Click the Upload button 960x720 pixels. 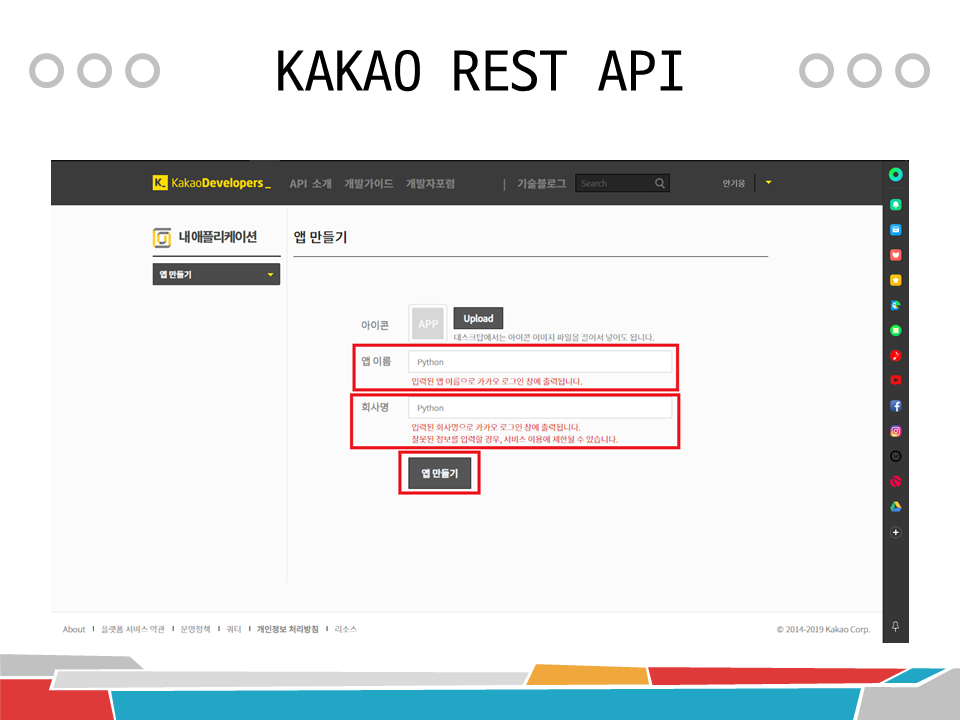(x=478, y=318)
